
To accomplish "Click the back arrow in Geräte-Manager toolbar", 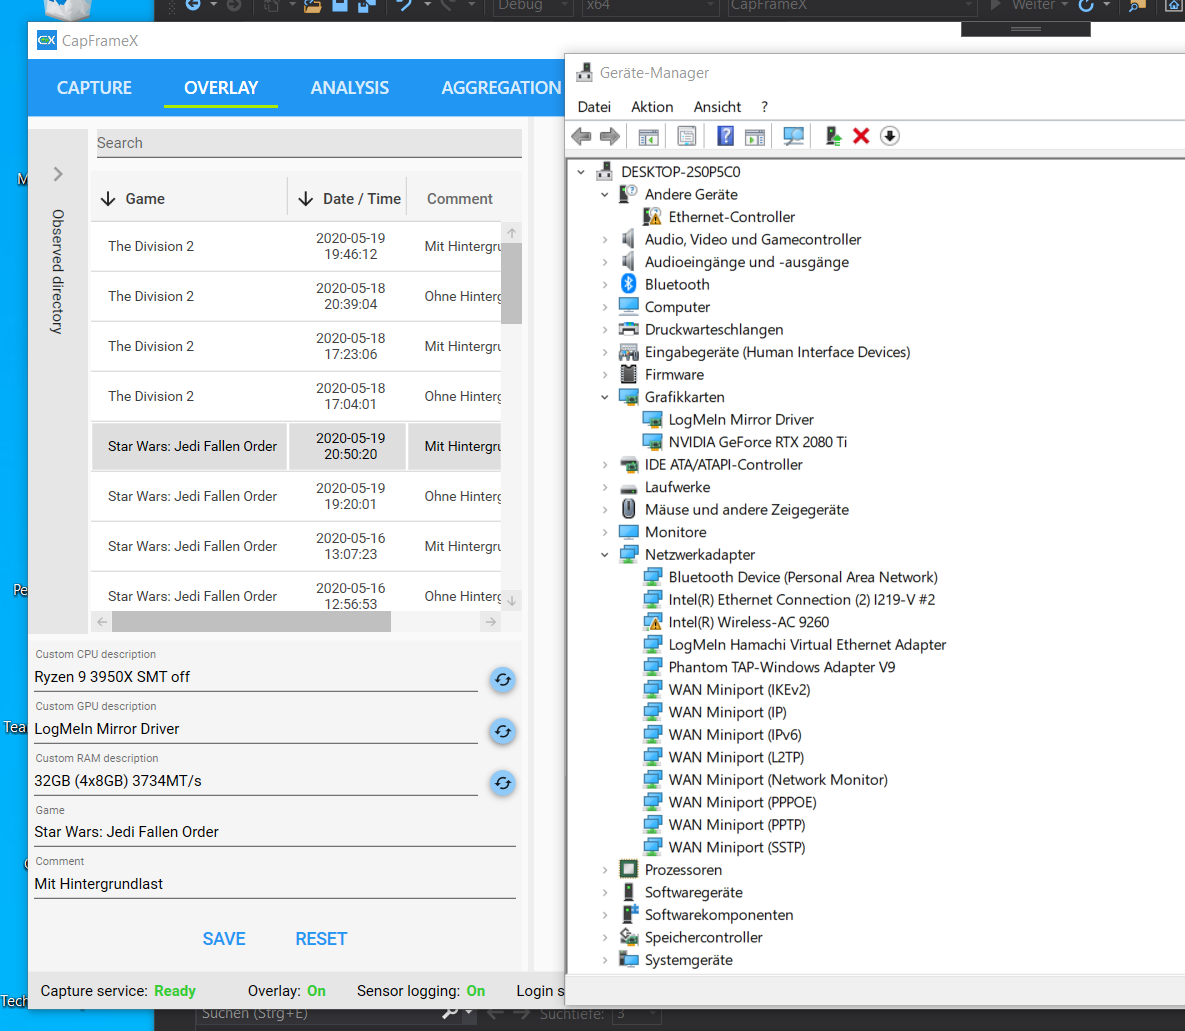I will tap(581, 136).
